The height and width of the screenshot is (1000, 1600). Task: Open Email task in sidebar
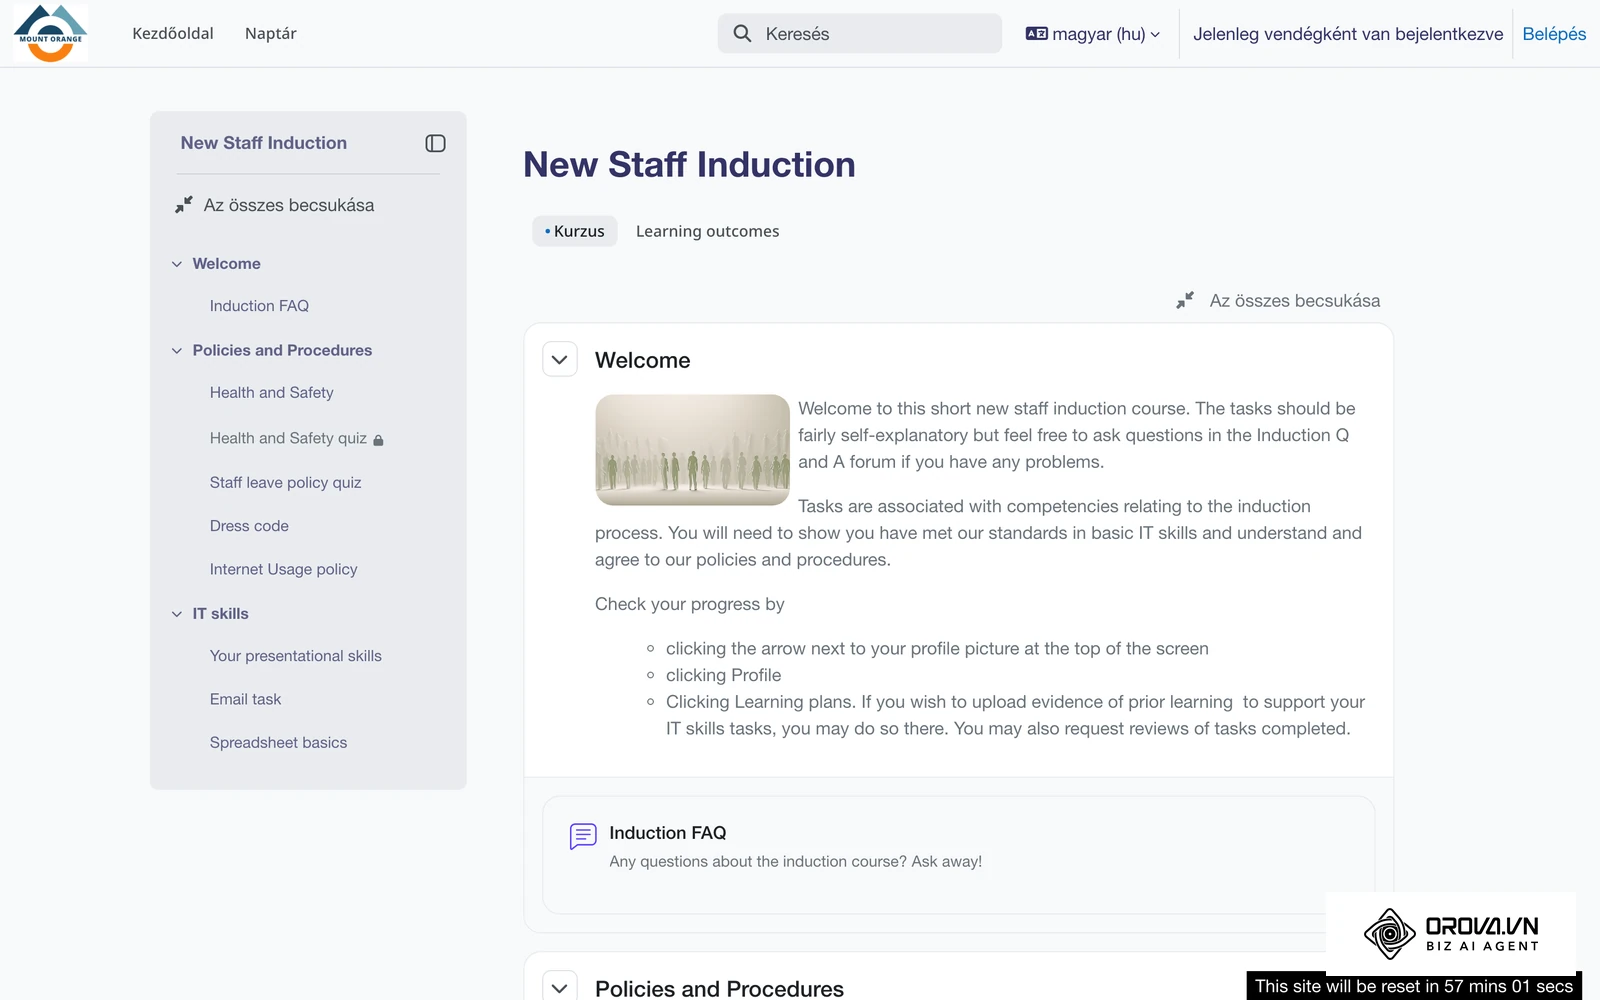click(x=245, y=699)
